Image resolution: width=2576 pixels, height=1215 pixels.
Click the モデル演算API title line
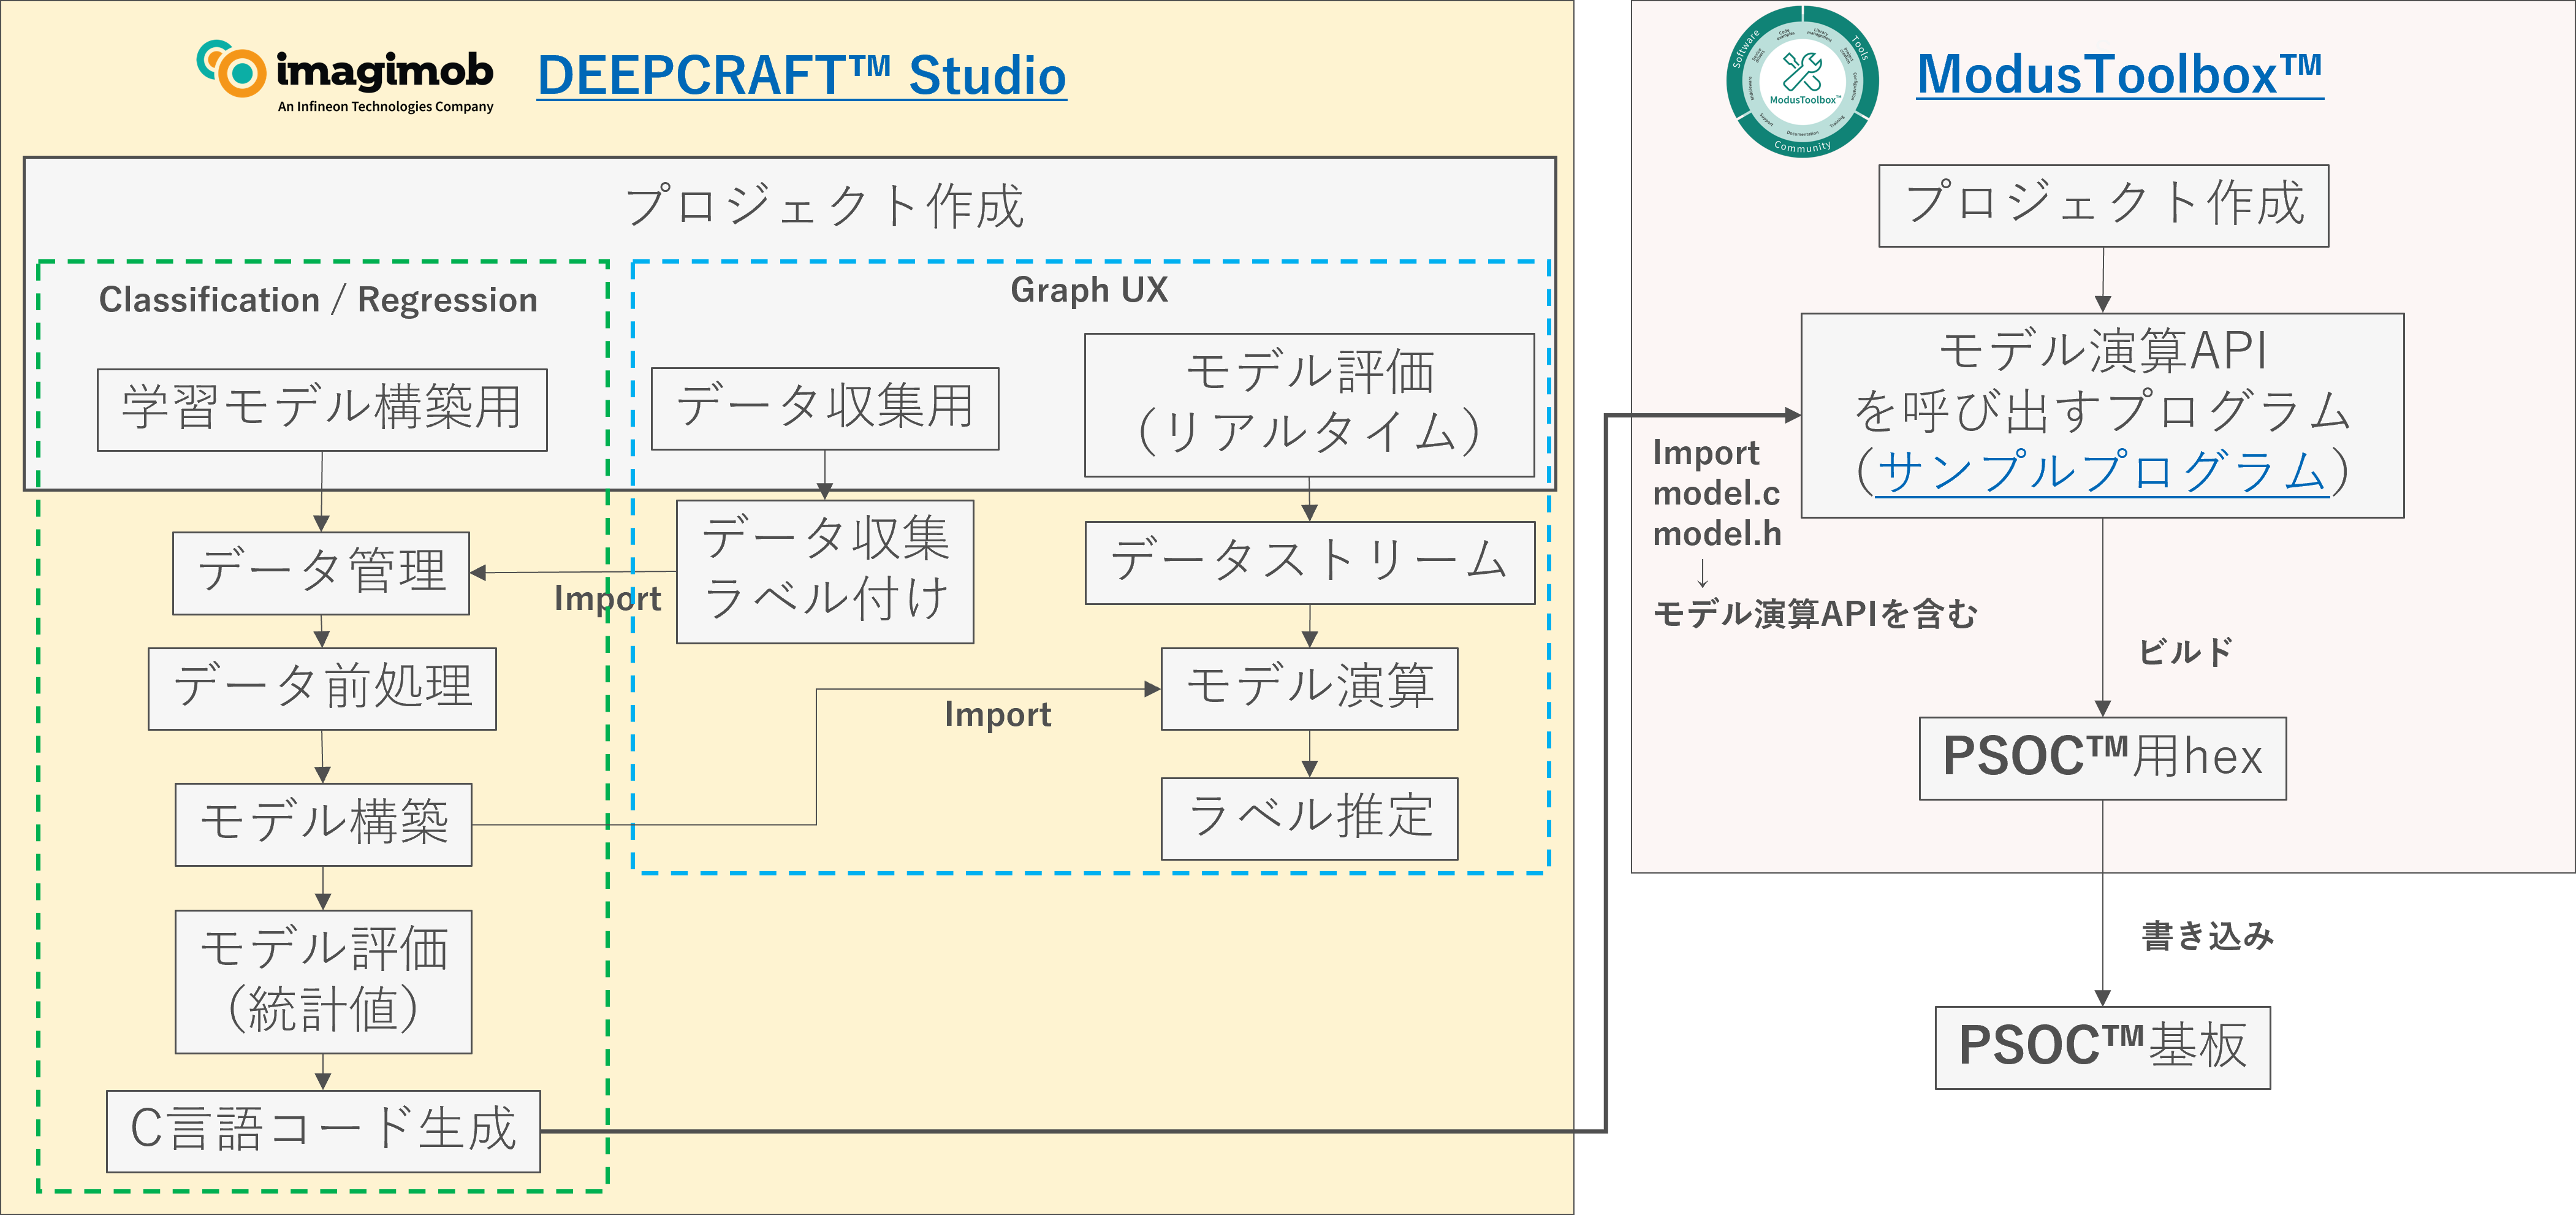pos(2102,350)
